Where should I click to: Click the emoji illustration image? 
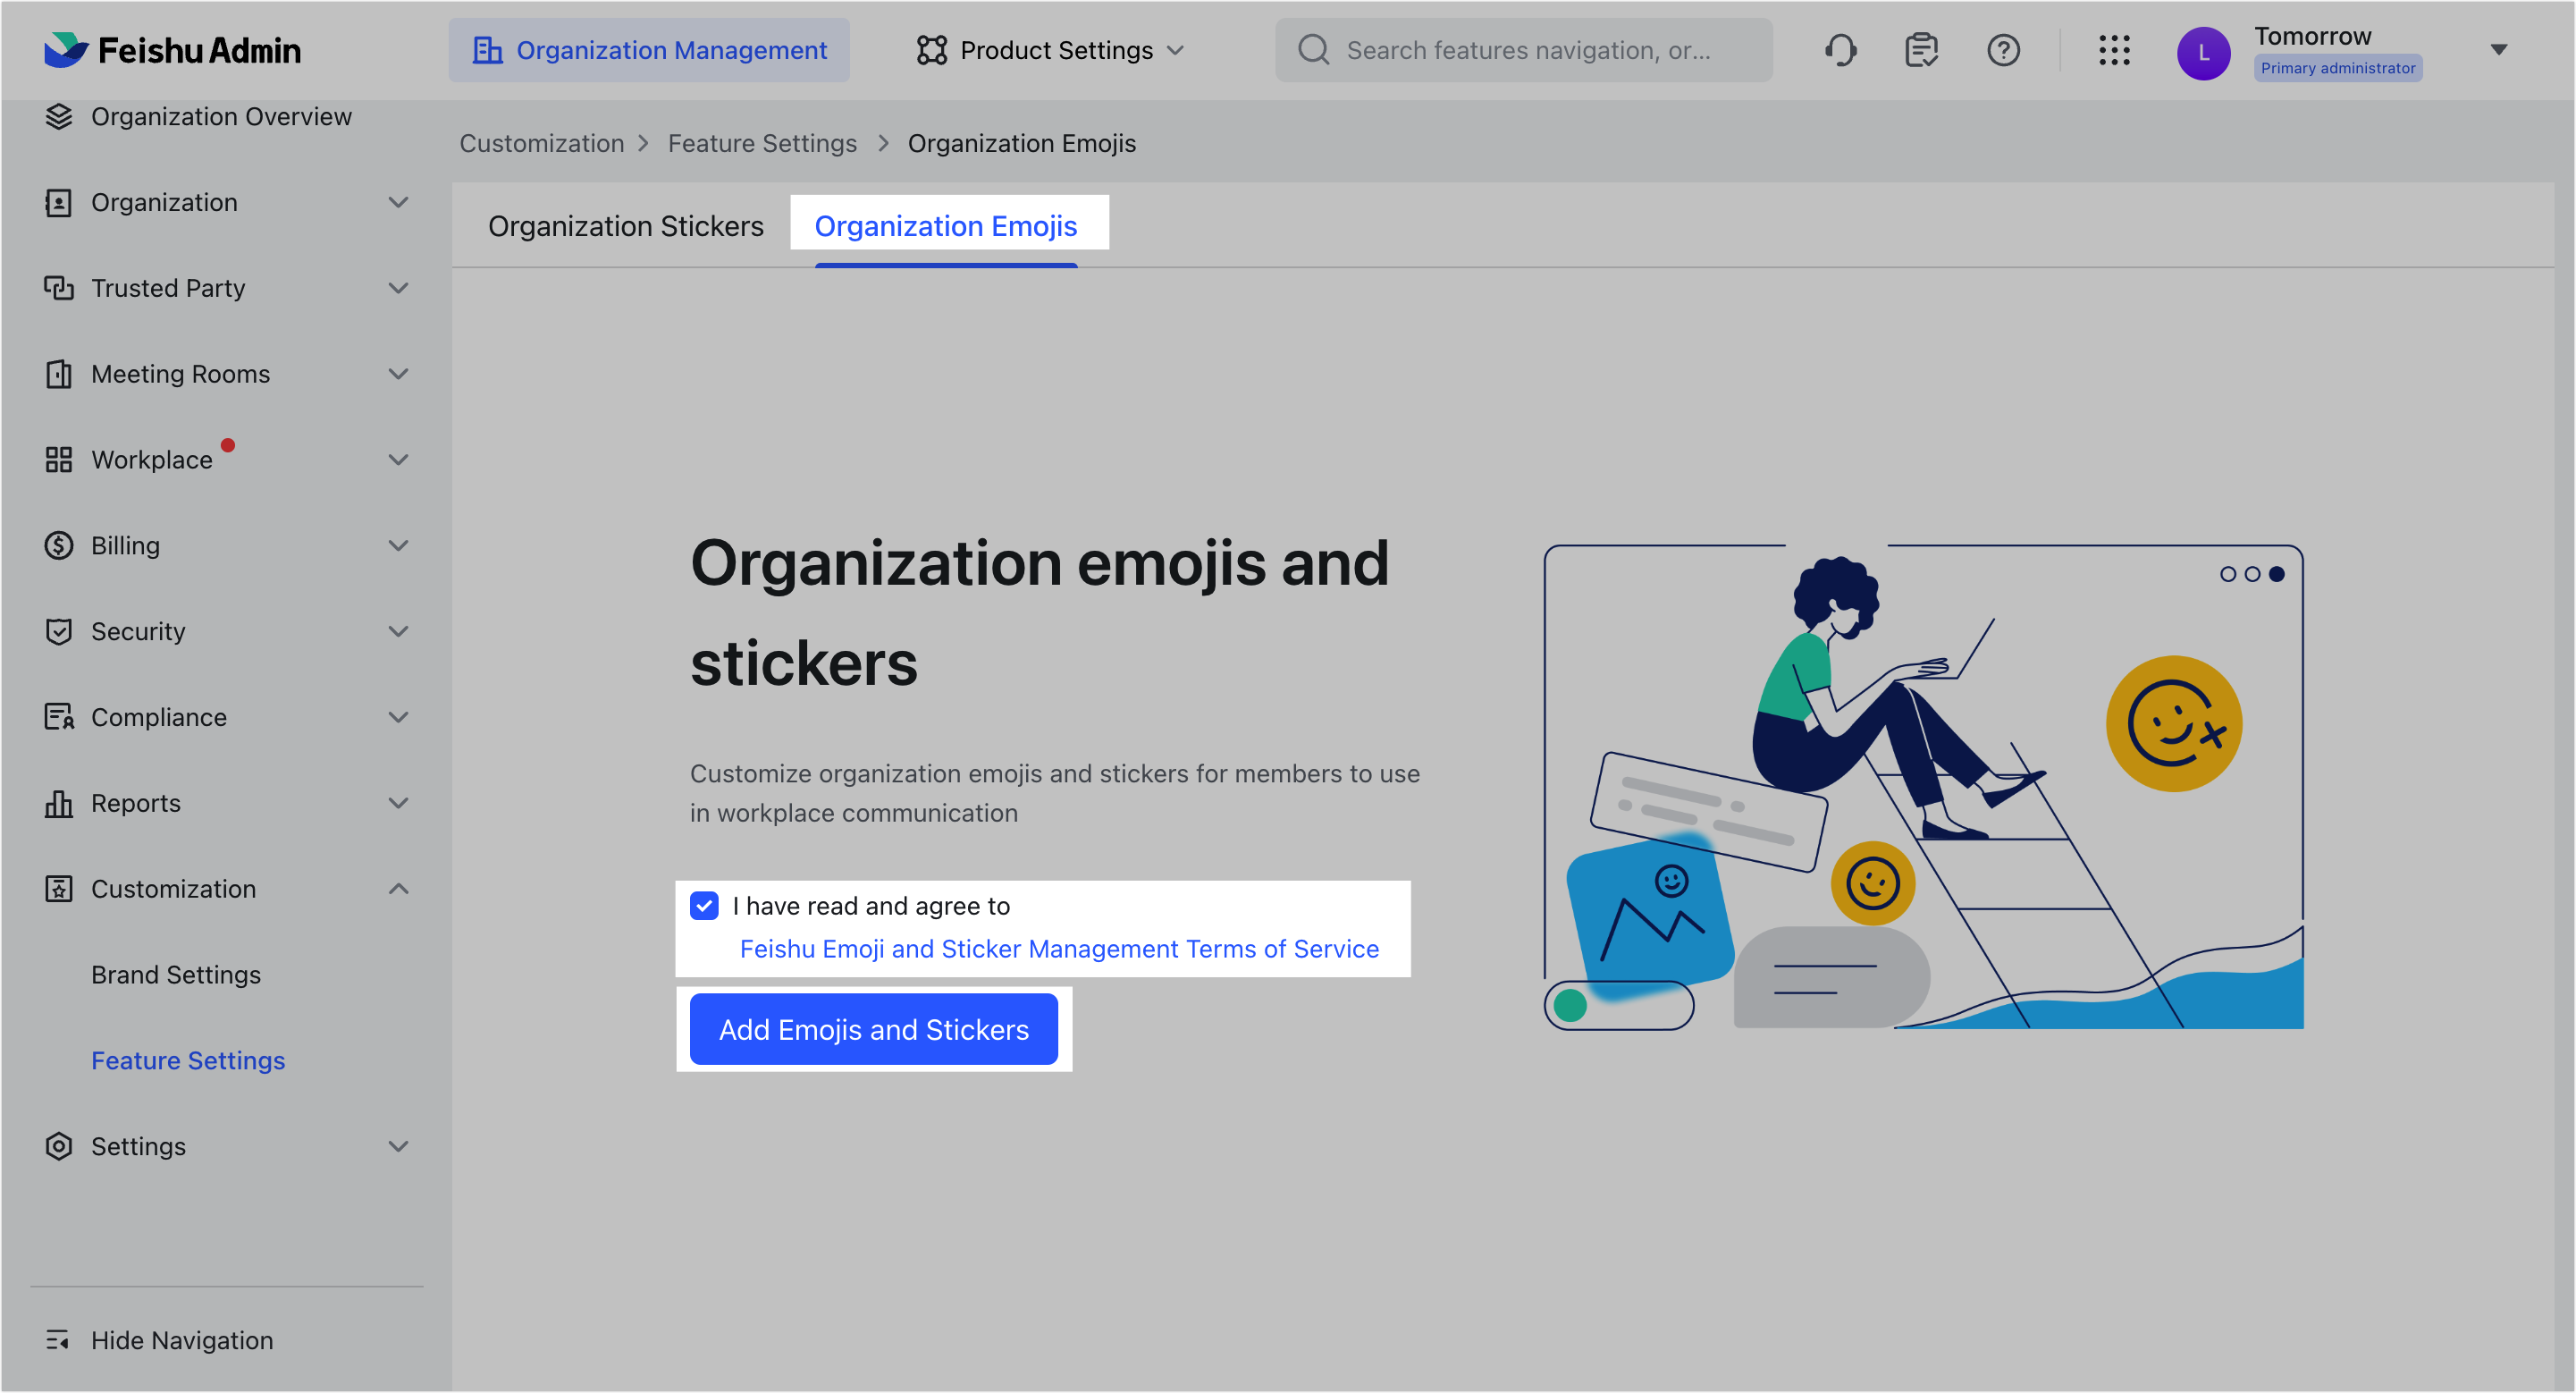click(1923, 787)
